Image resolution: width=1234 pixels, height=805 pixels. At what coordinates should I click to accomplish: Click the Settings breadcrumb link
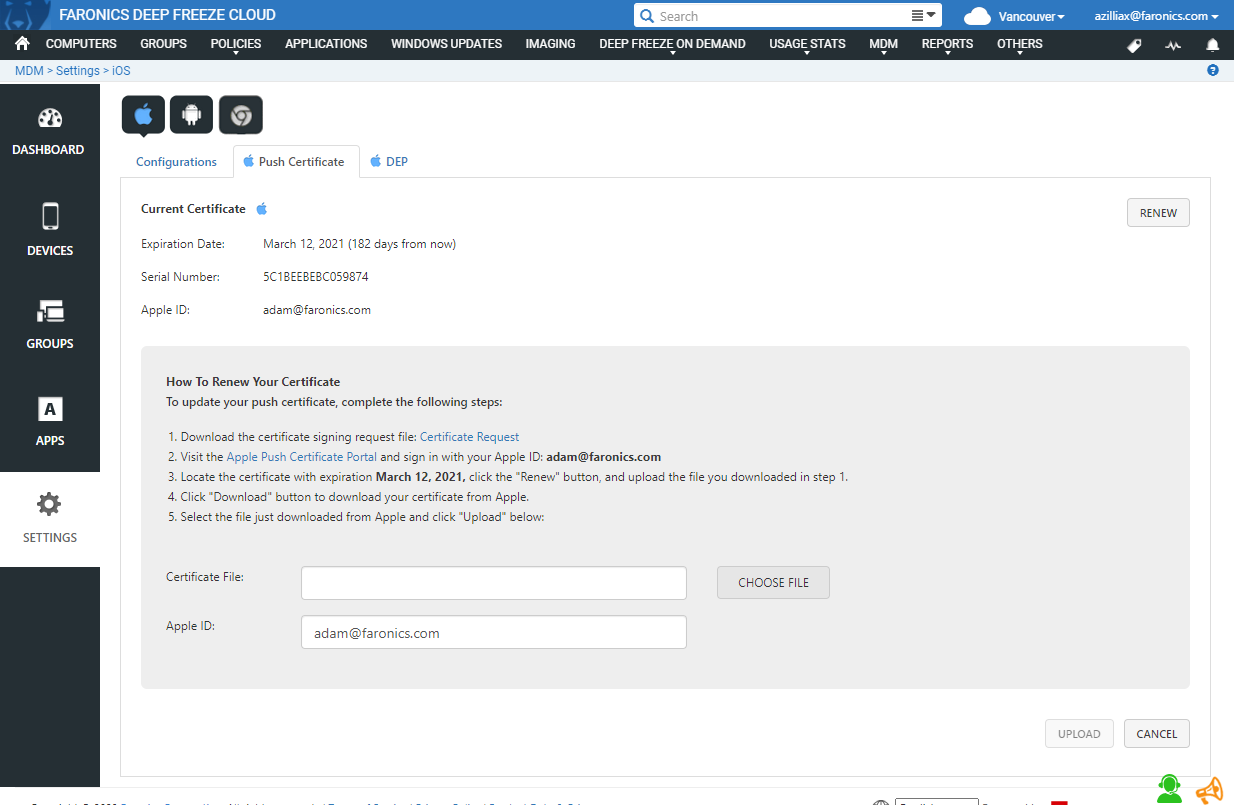click(x=78, y=71)
